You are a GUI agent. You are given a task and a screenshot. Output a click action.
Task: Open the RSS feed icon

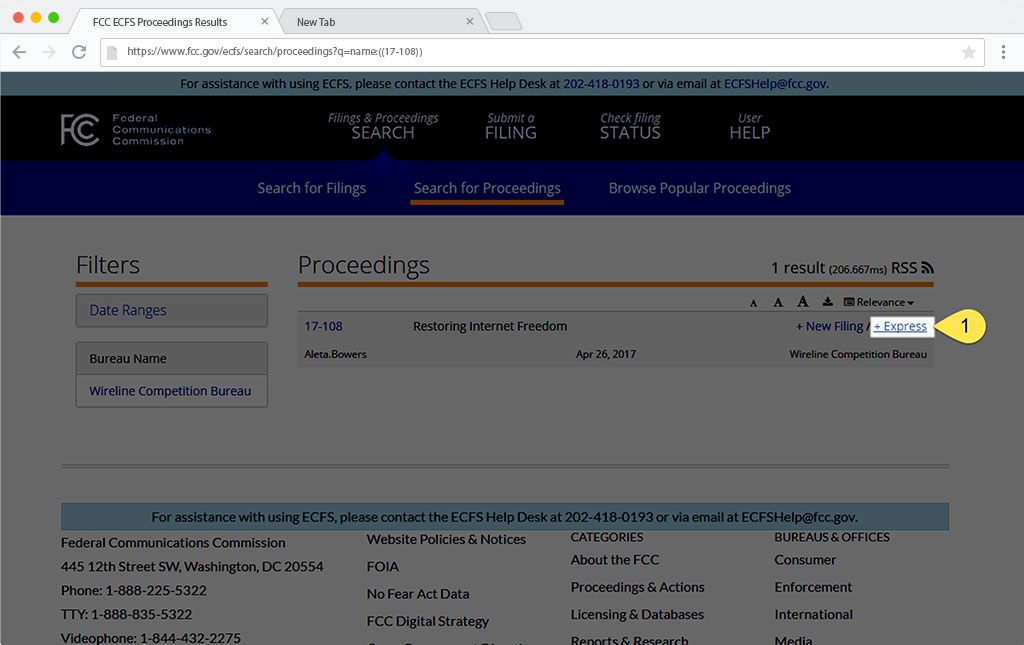[x=927, y=268]
